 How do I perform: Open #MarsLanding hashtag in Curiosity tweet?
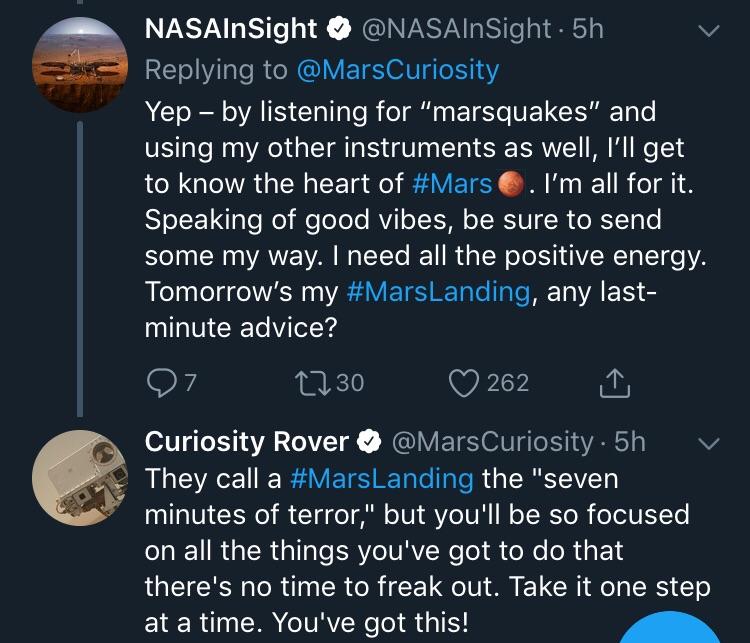click(382, 479)
